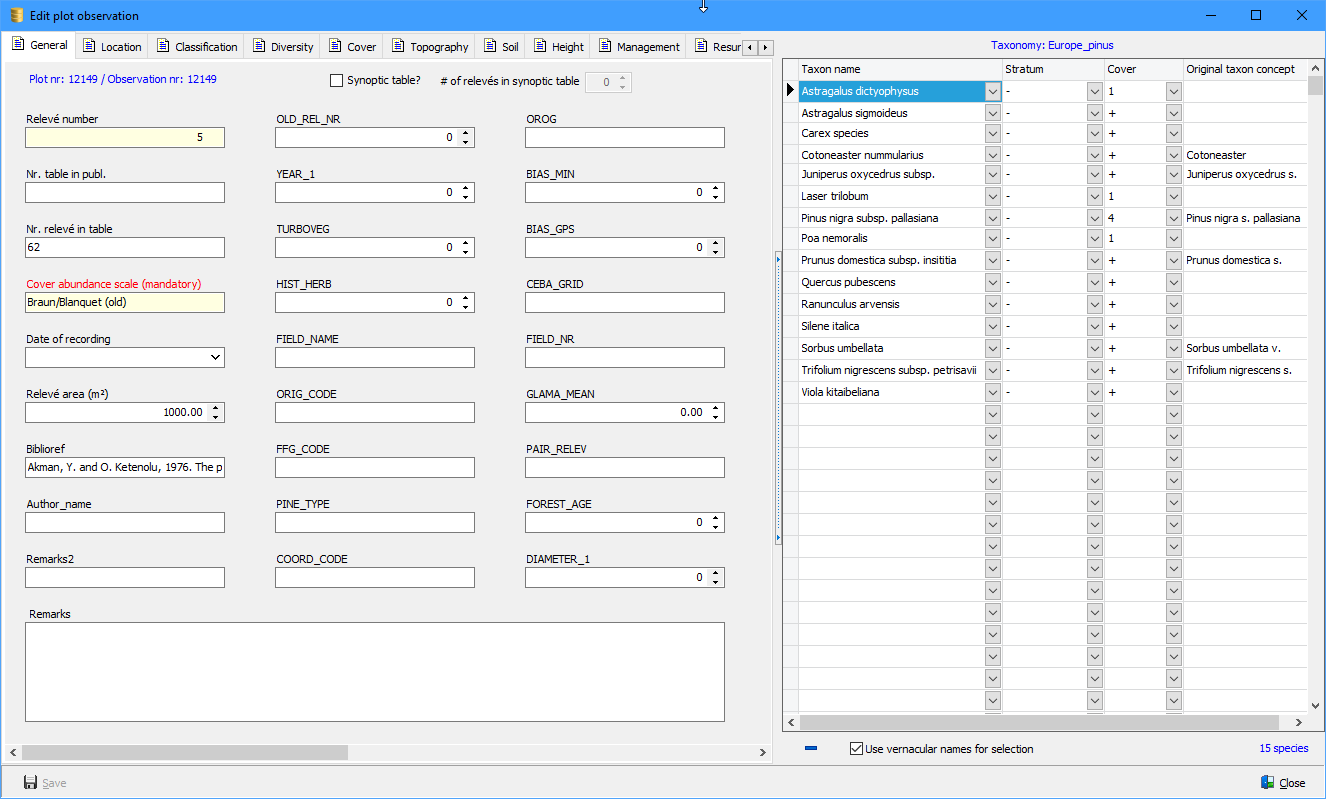The width and height of the screenshot is (1326, 799).
Task: Uncheck Use vernacular names for selection
Action: pos(856,749)
